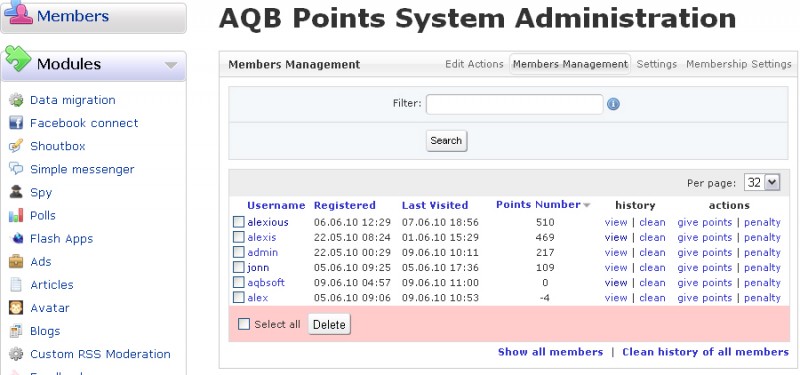The height and width of the screenshot is (375, 800).
Task: Click the Shoutbox pencil icon
Action: point(16,146)
